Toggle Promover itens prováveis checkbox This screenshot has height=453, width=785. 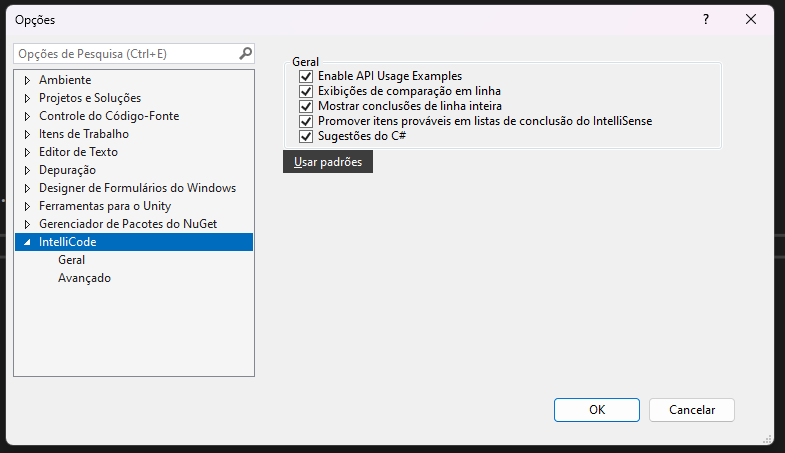[x=306, y=122]
